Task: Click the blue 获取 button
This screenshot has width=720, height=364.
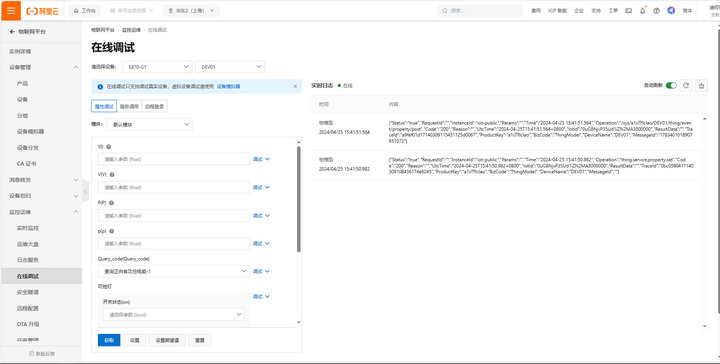Action: click(x=109, y=340)
